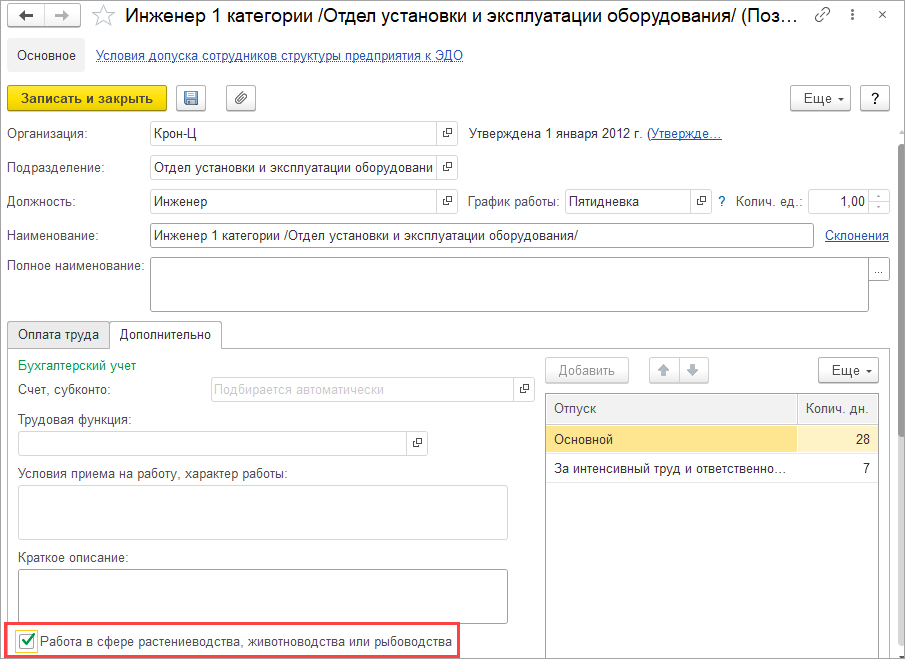Select the Основной vacation row
Viewport: 905px width, 659px height.
pyautogui.click(x=670, y=439)
